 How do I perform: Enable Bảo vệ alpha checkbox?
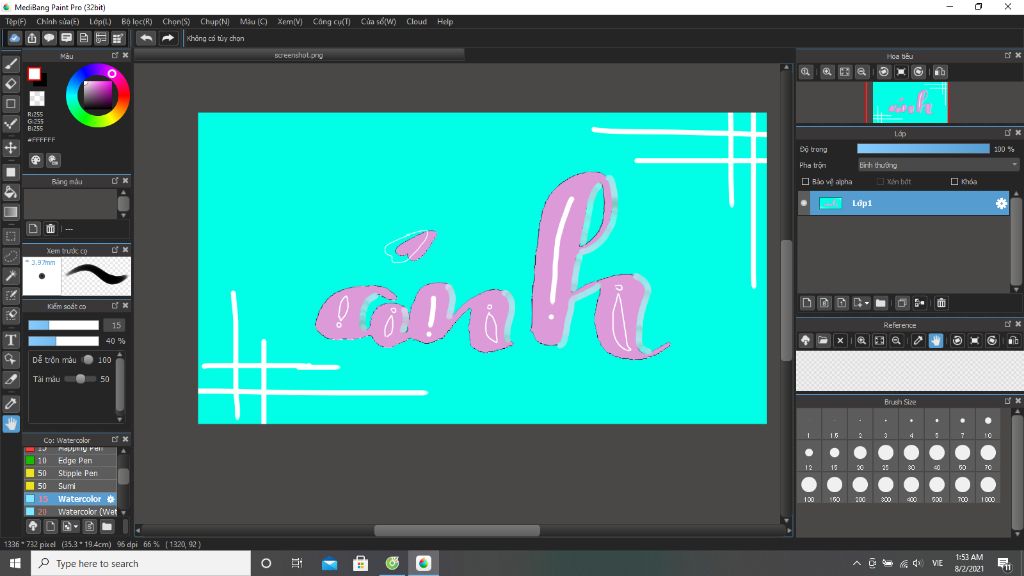805,182
